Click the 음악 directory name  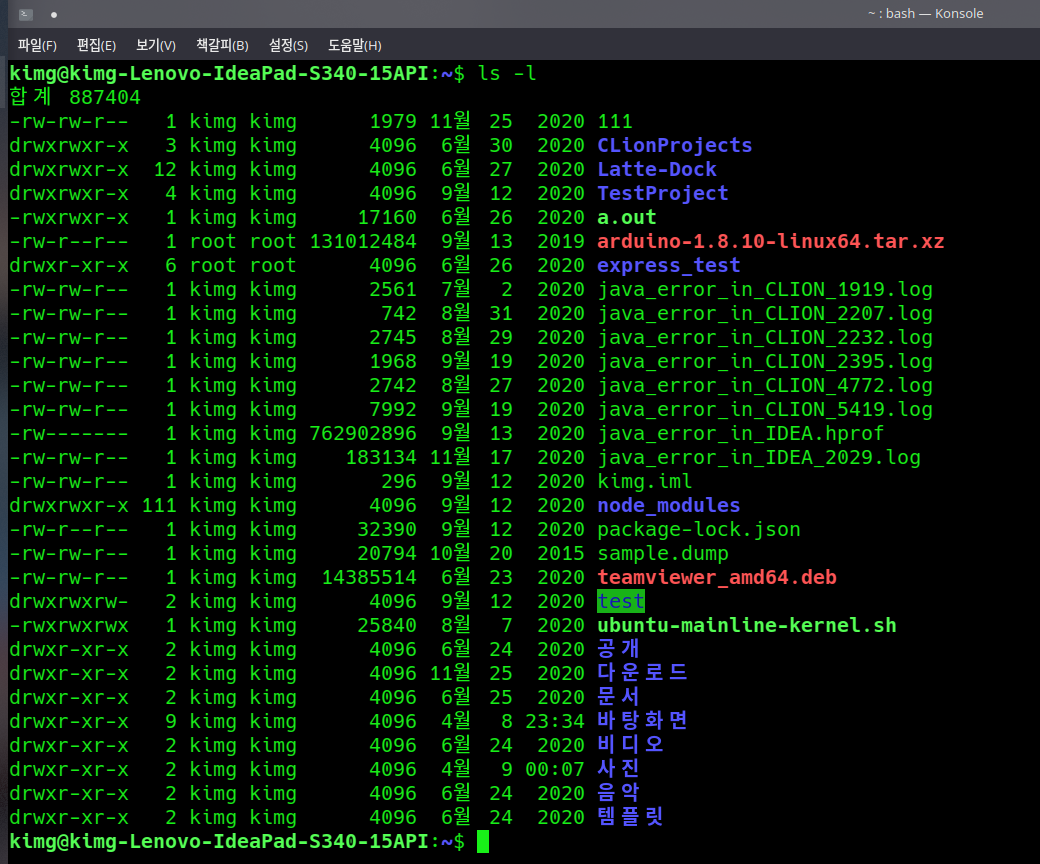point(618,792)
